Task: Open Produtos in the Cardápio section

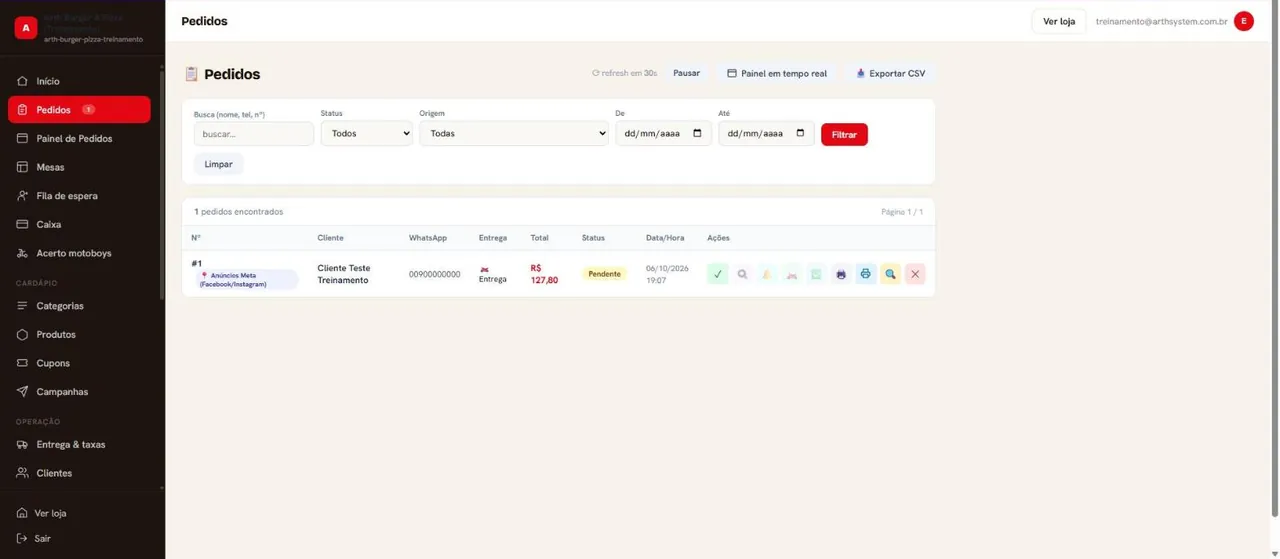Action: (79, 334)
